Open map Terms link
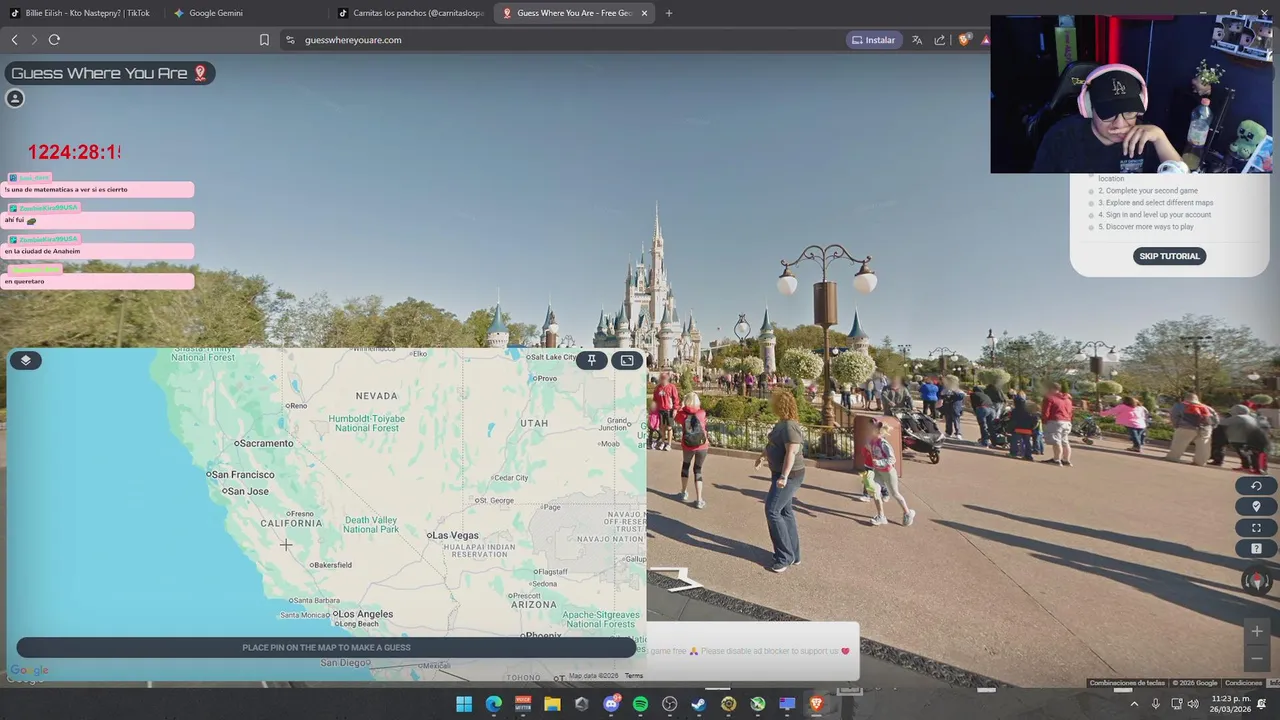Viewport: 1280px width, 720px height. (x=634, y=676)
